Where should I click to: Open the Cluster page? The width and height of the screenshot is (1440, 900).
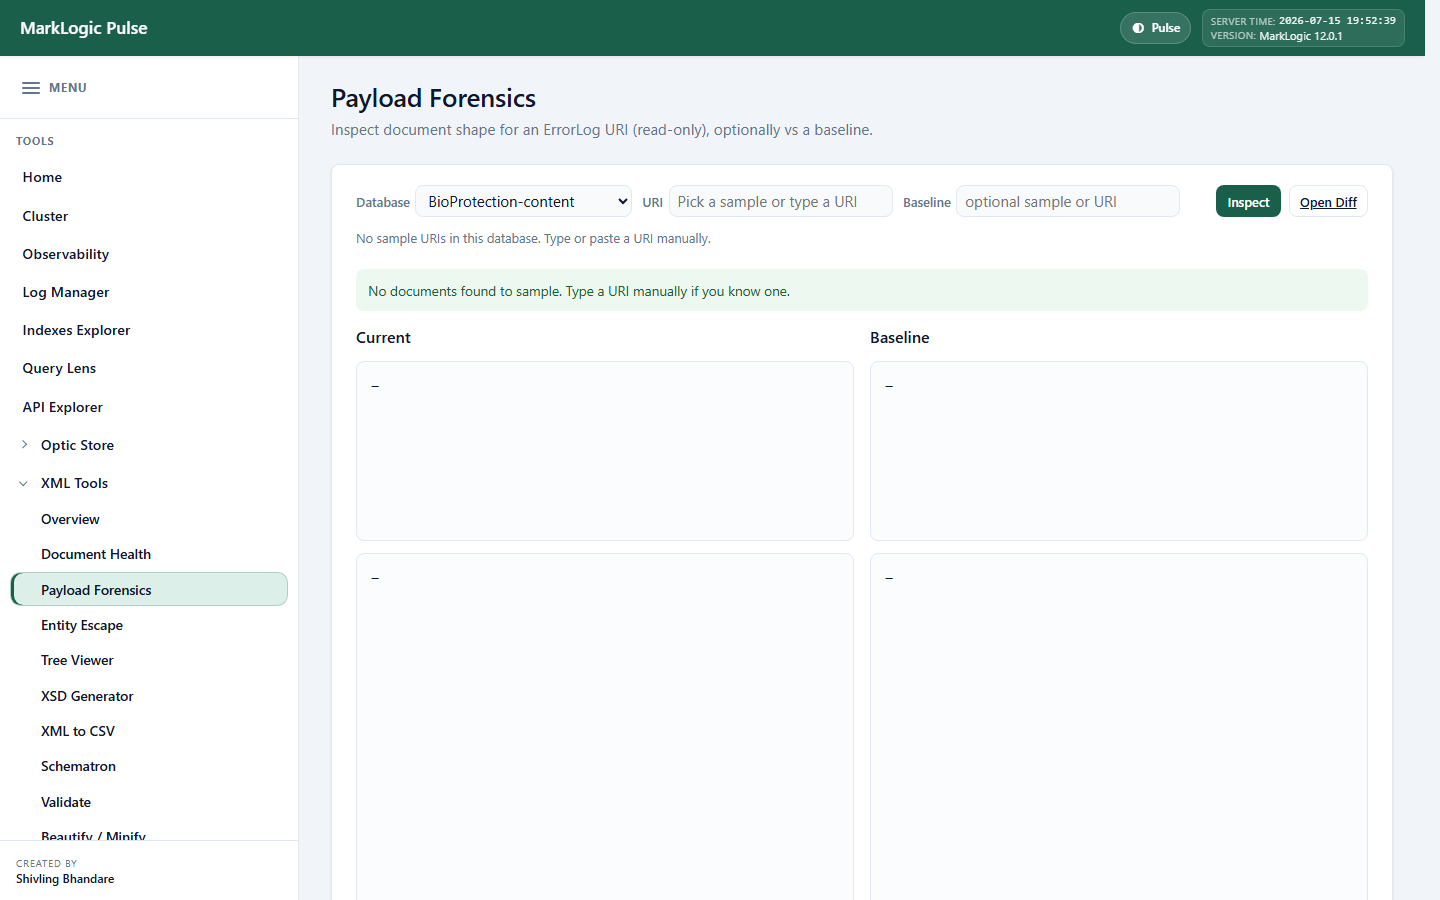tap(45, 216)
